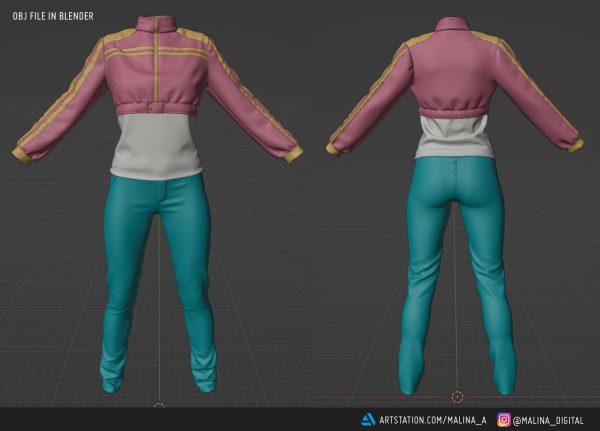
Task: Click the right-side yellow cuff of the front-view jacket
Action: coord(292,154)
